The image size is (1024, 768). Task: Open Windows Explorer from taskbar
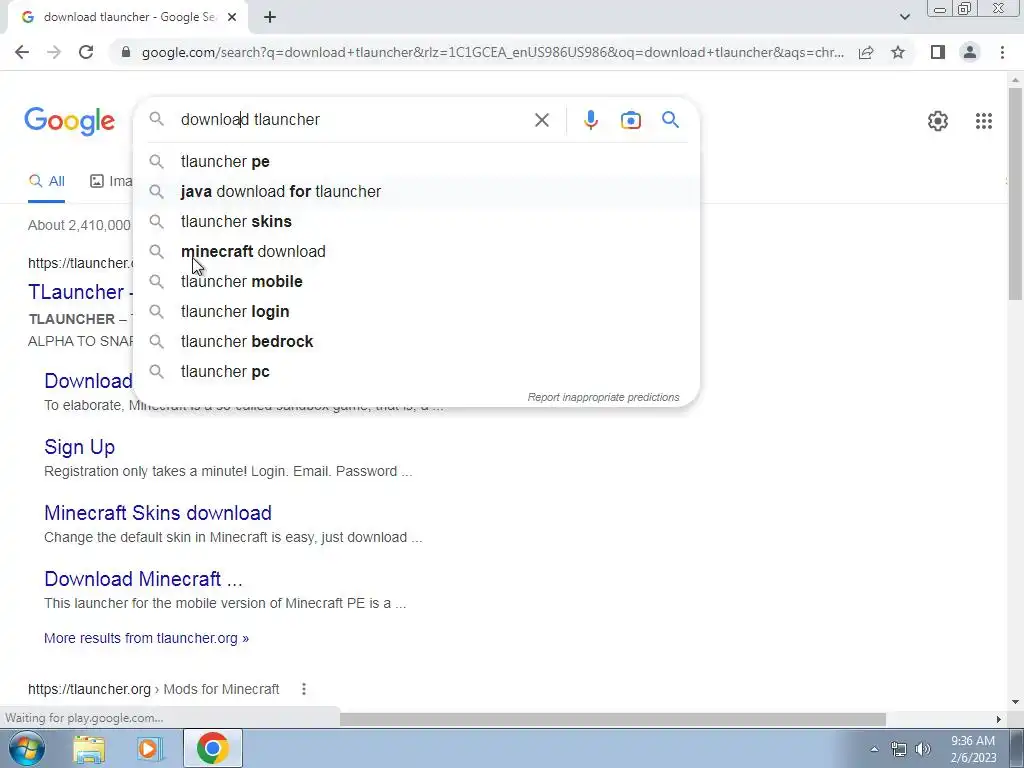point(89,749)
